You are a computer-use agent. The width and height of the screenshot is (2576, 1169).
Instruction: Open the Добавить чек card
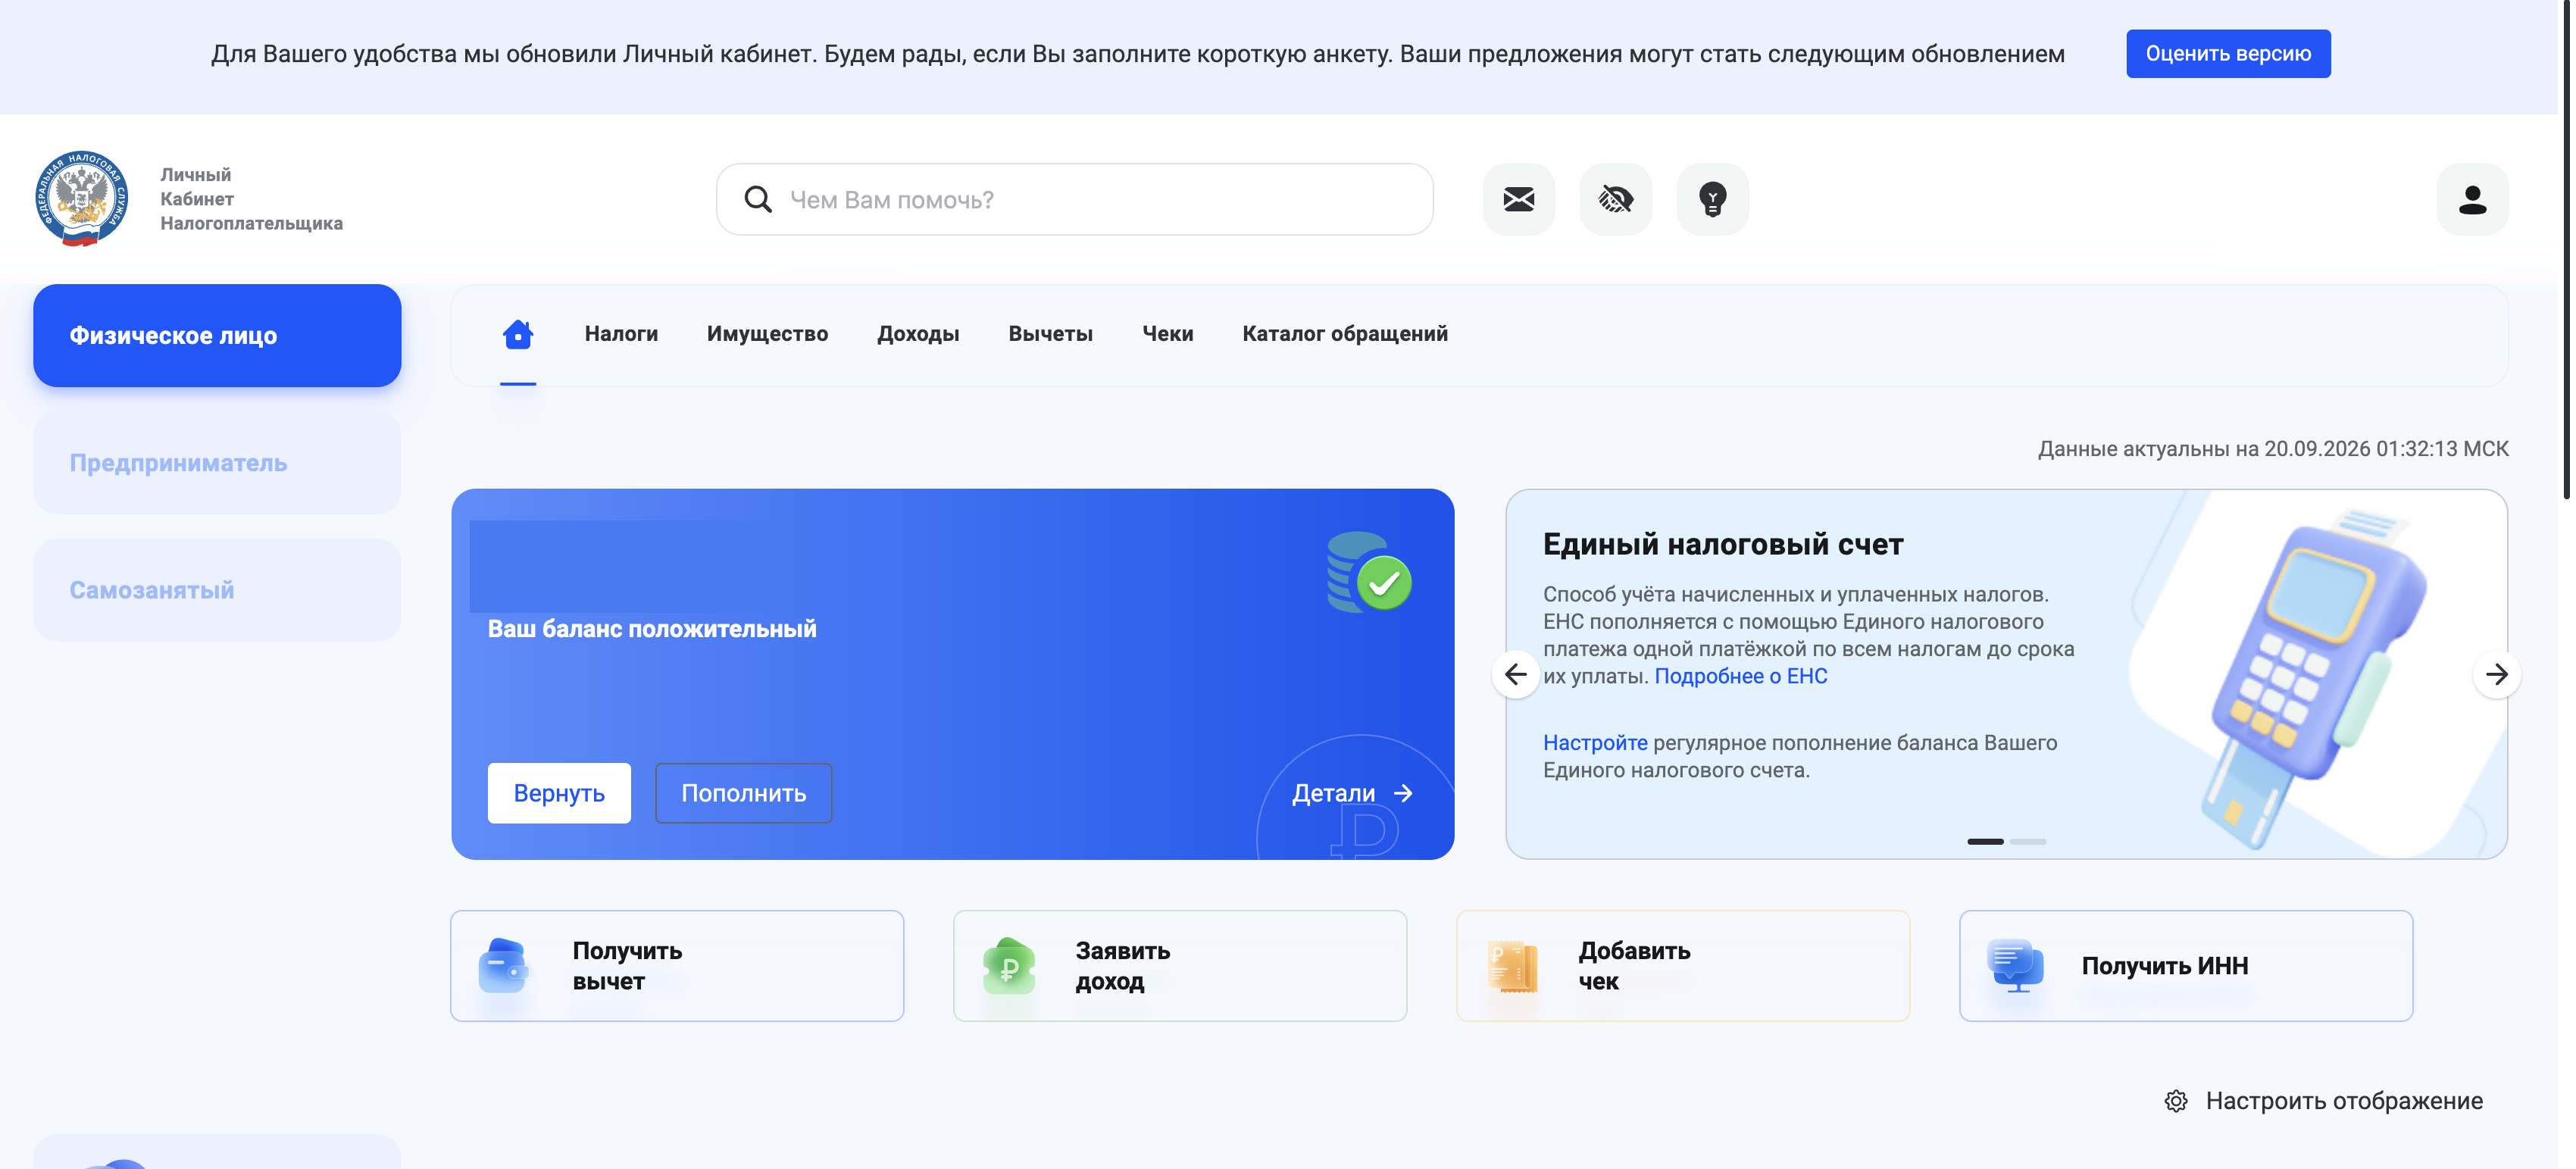(x=1683, y=966)
